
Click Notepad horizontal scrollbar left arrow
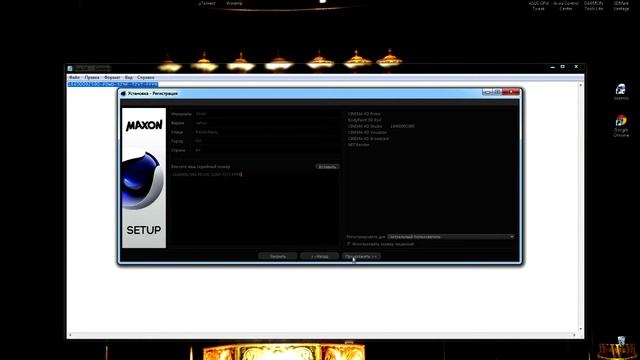[70, 335]
